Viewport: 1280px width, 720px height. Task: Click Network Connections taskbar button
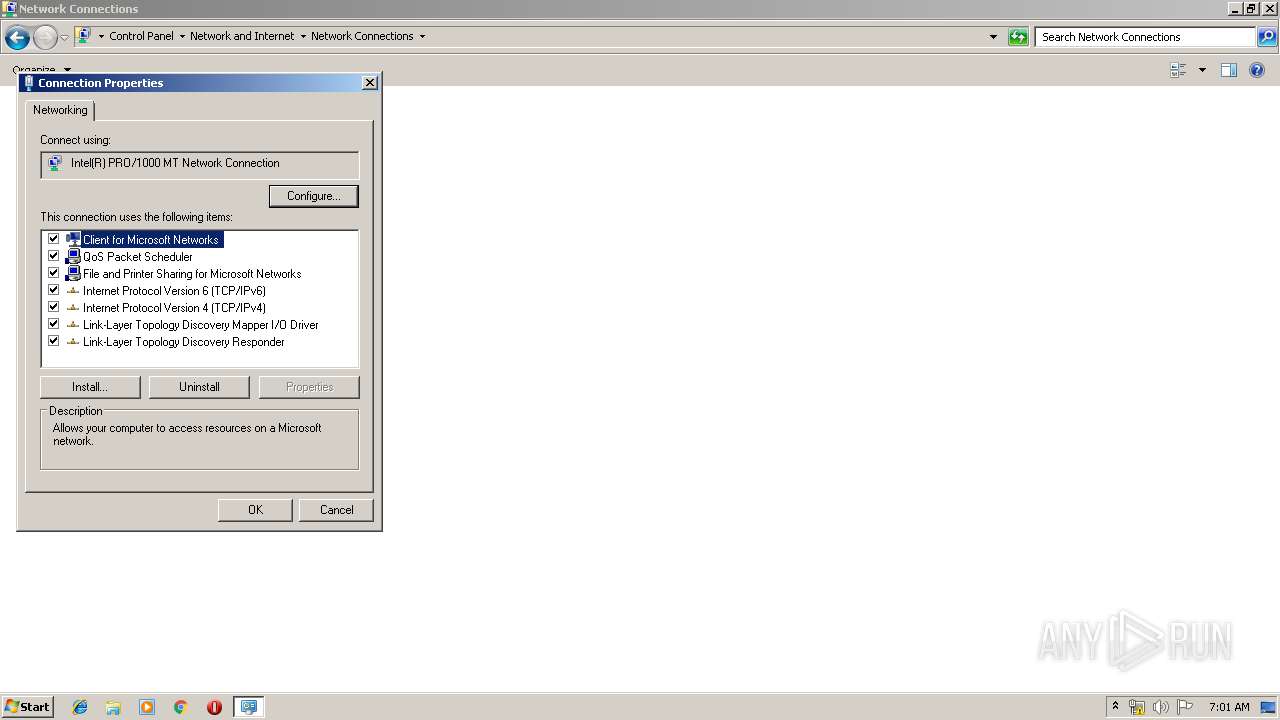pyautogui.click(x=248, y=707)
